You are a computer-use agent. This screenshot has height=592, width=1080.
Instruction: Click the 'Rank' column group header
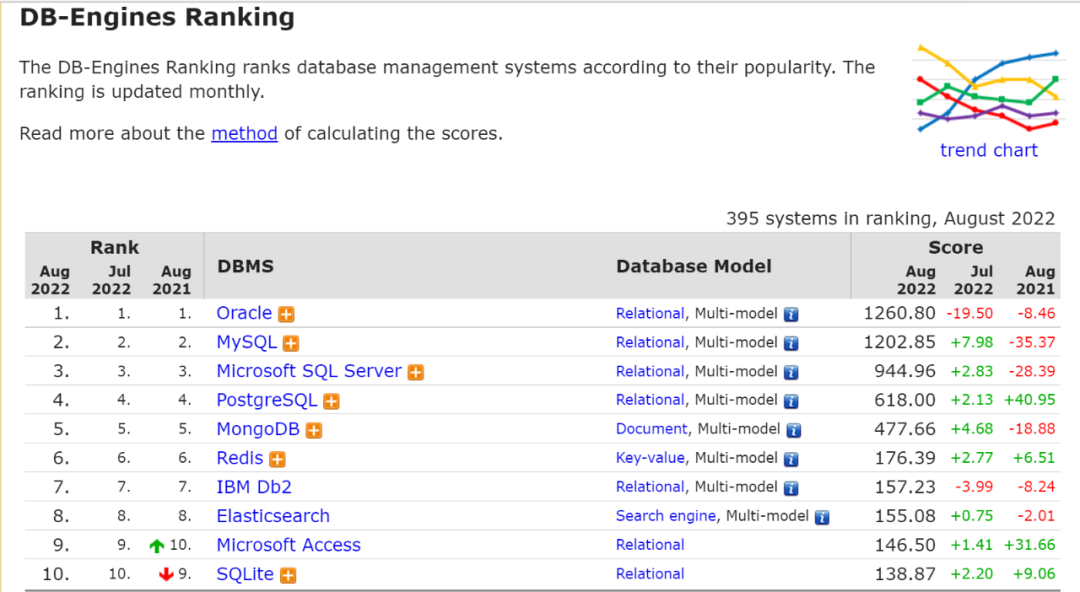pos(114,247)
